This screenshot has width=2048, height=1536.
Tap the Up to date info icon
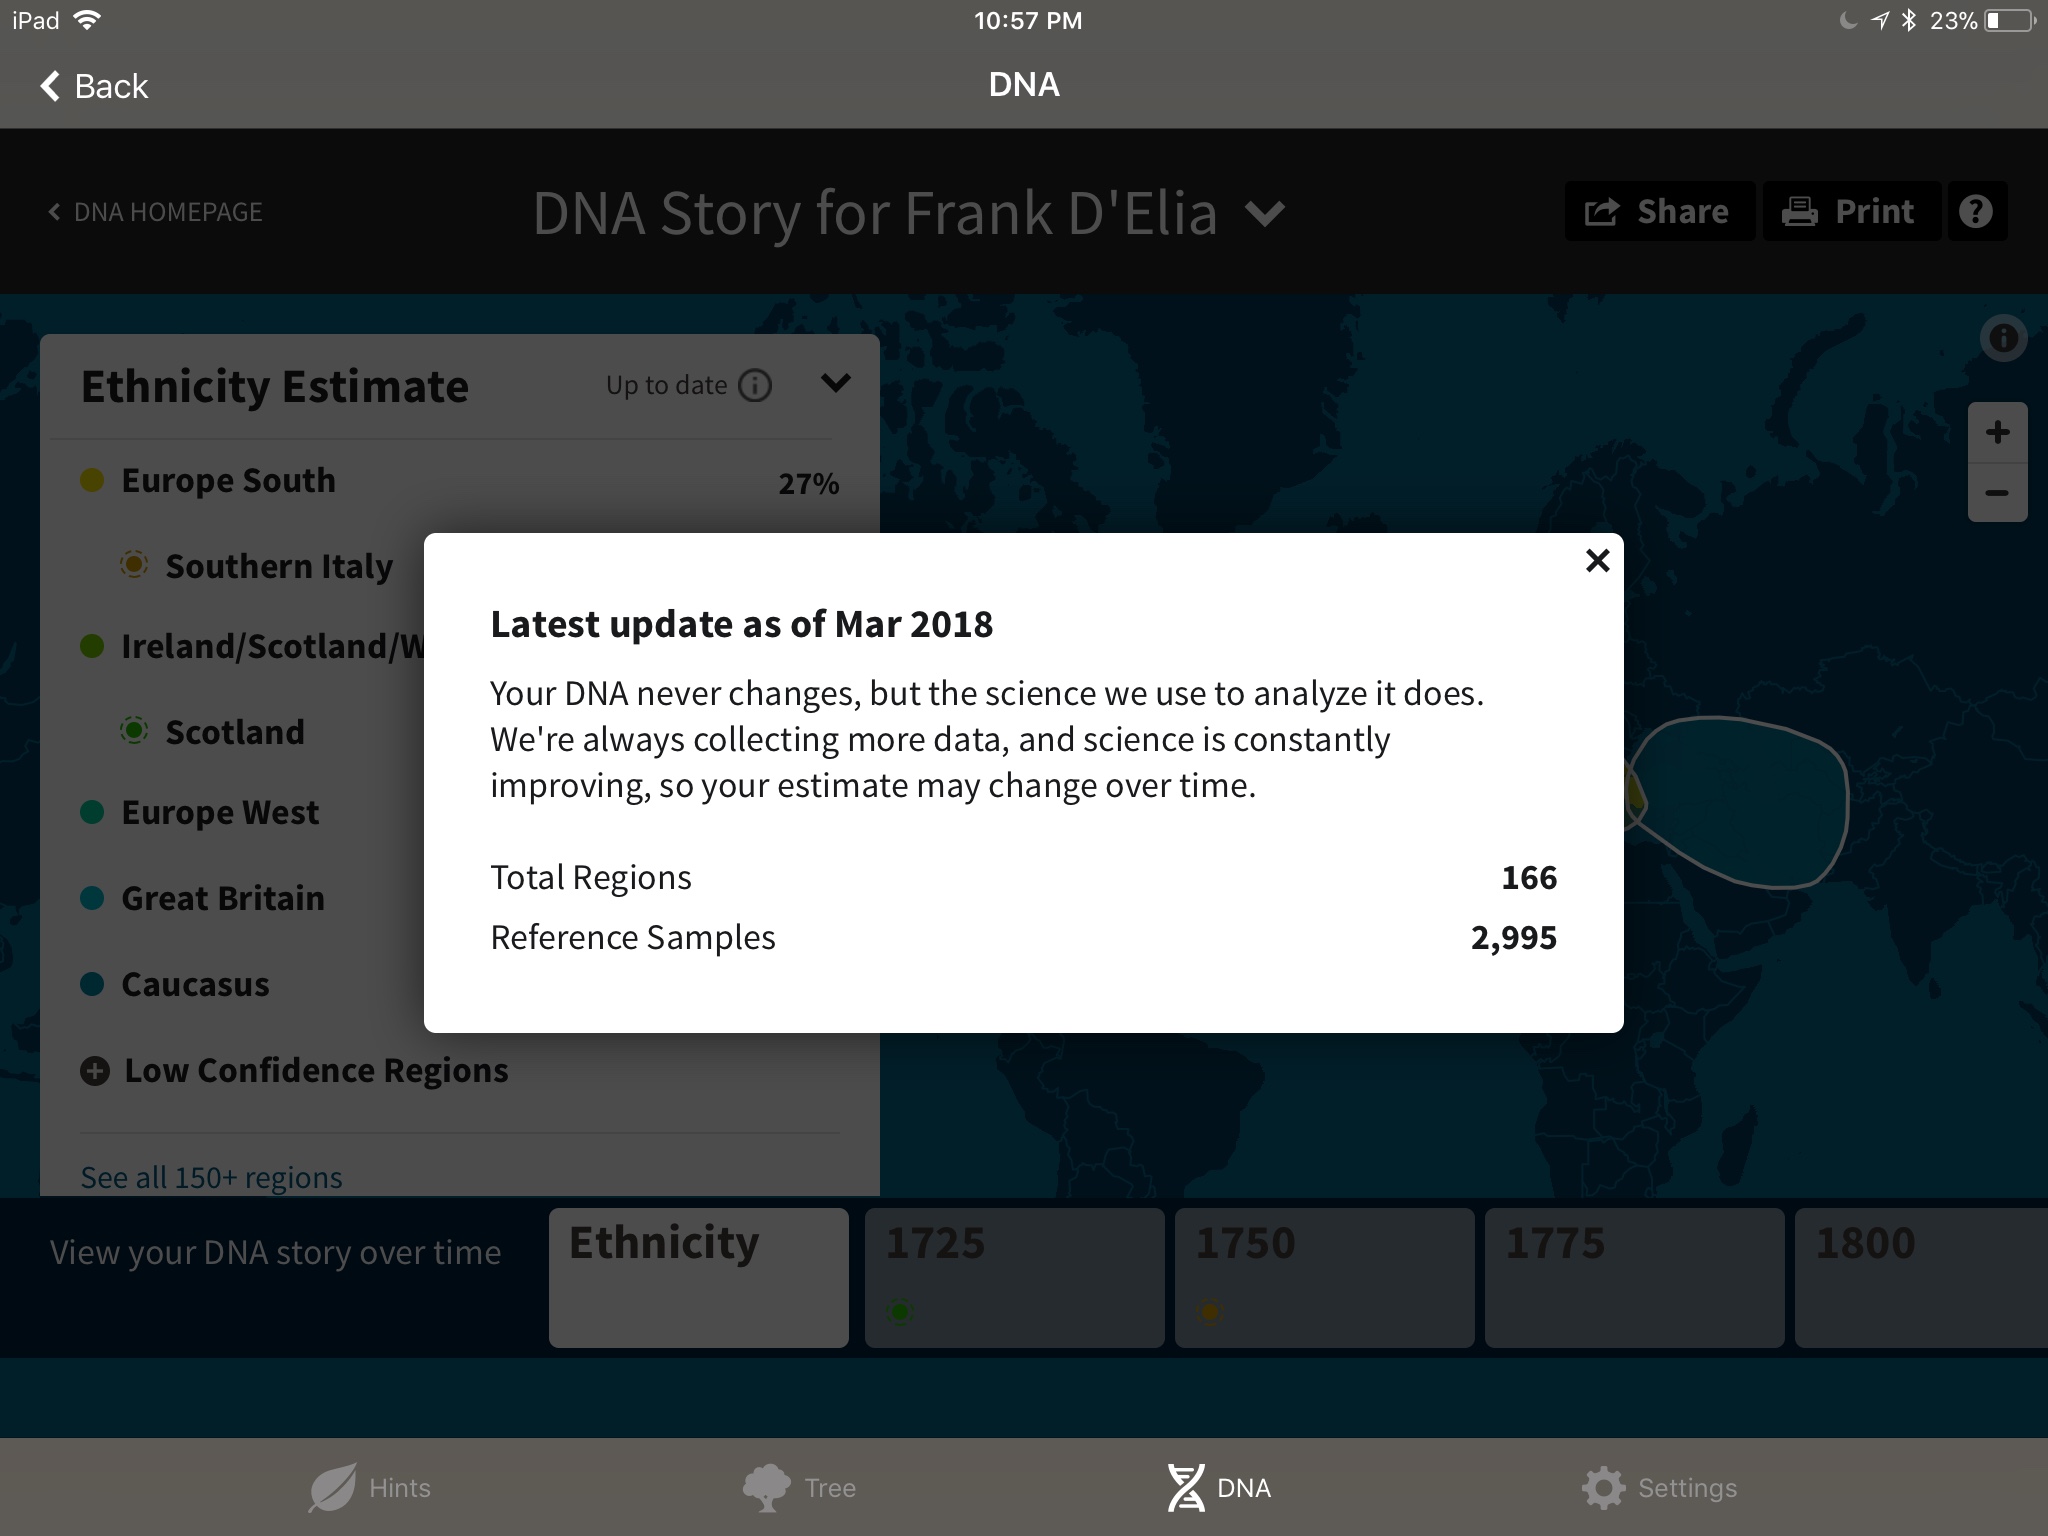point(755,385)
